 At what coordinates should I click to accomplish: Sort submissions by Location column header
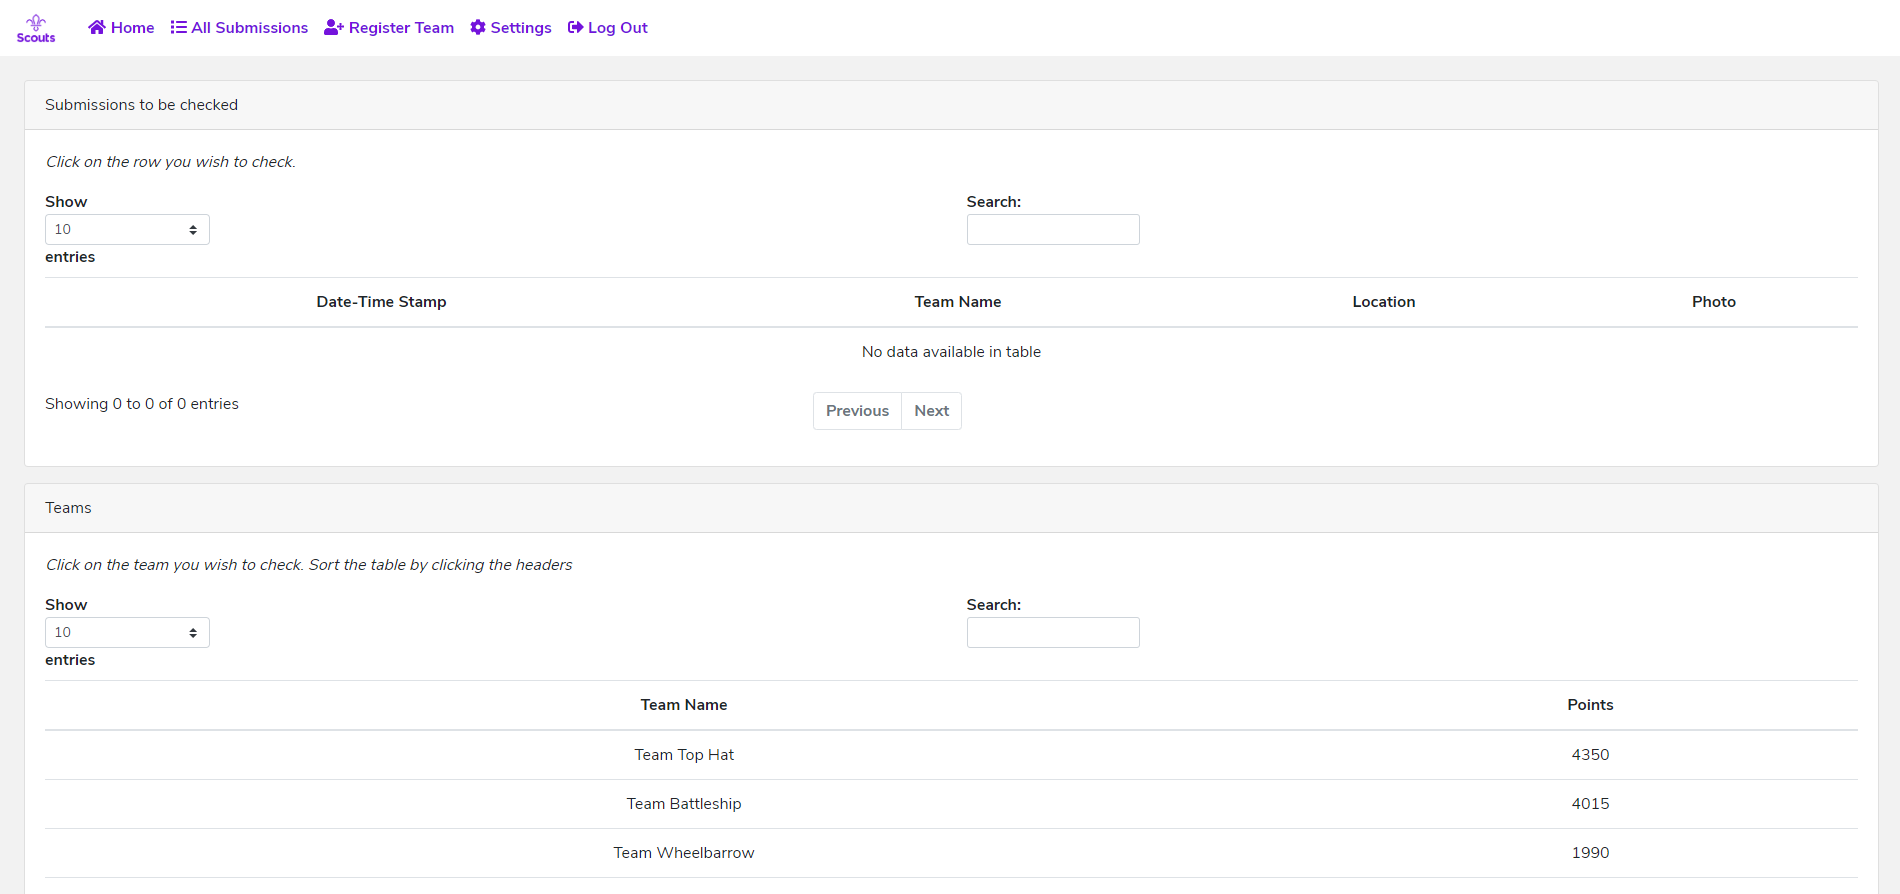click(1383, 302)
